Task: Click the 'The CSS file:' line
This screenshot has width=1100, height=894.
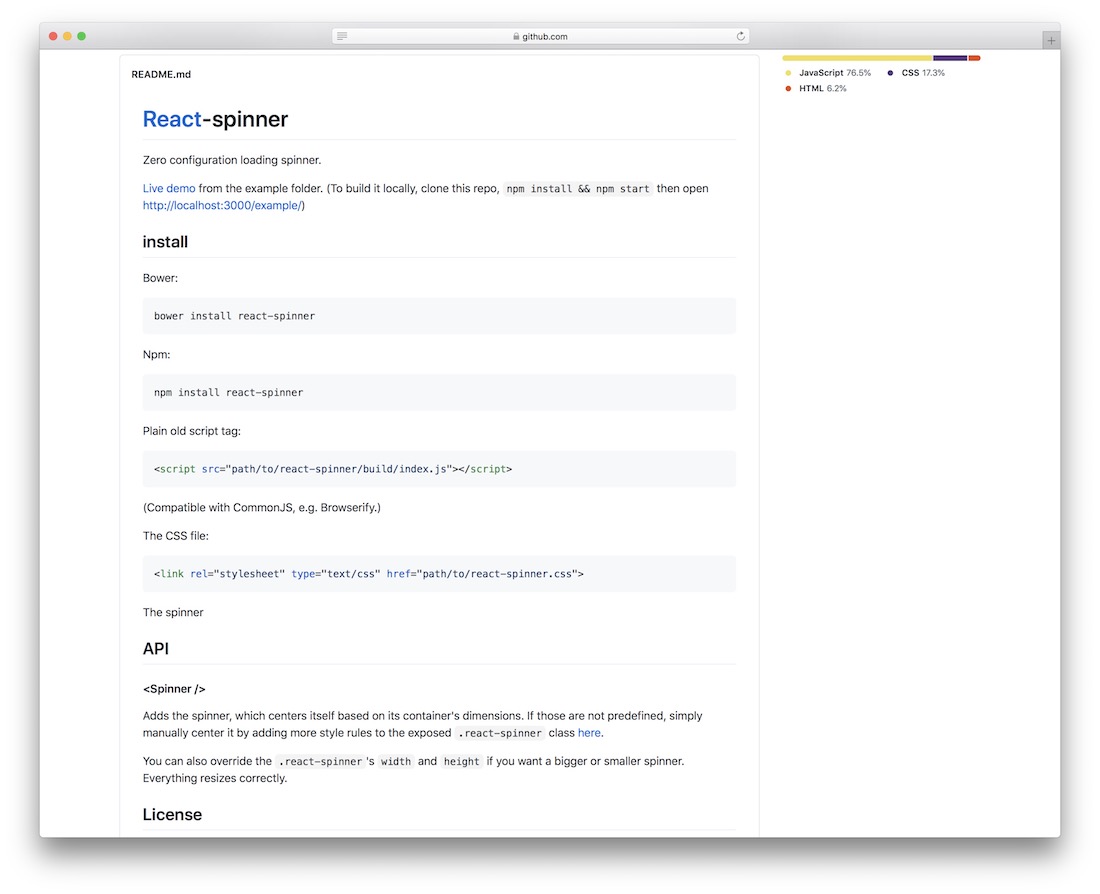Action: coord(176,535)
